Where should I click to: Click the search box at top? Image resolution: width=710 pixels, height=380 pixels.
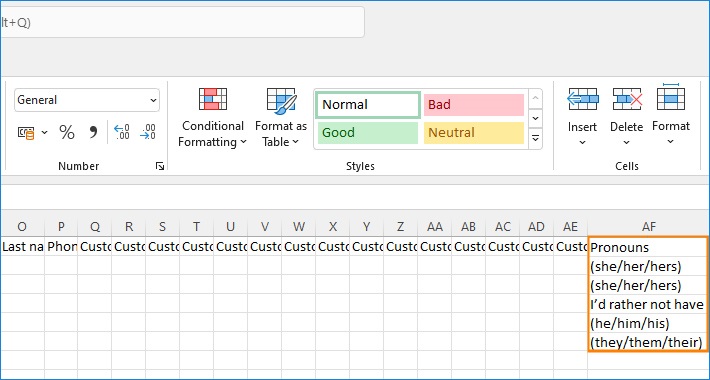point(182,22)
